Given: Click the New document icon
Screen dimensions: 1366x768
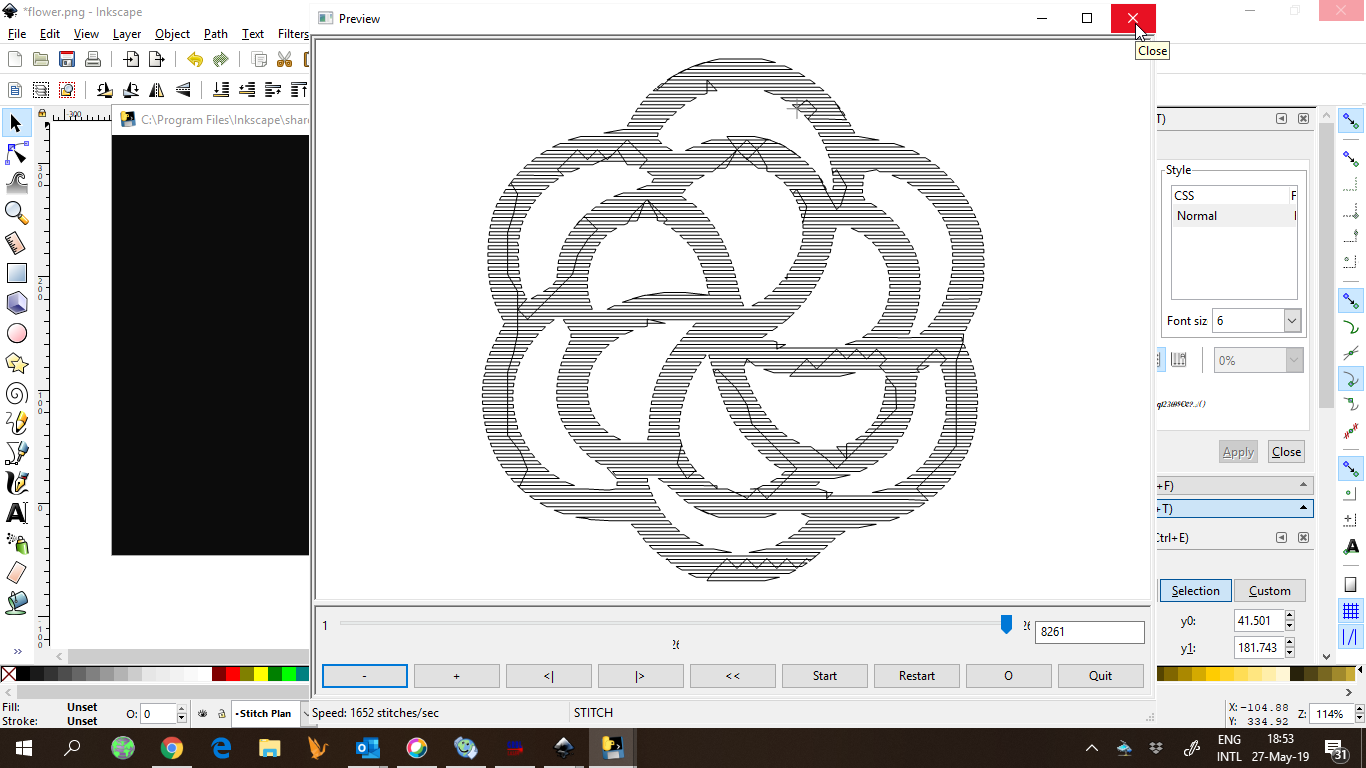Looking at the screenshot, I should point(15,60).
